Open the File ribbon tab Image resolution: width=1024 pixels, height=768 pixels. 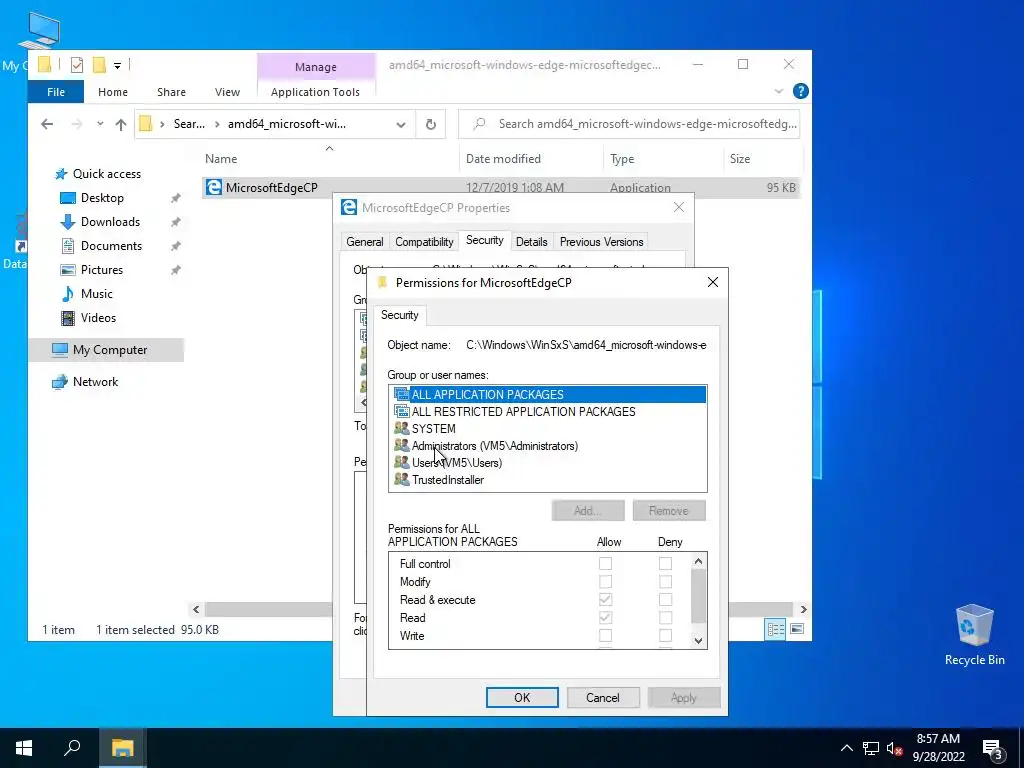click(56, 92)
